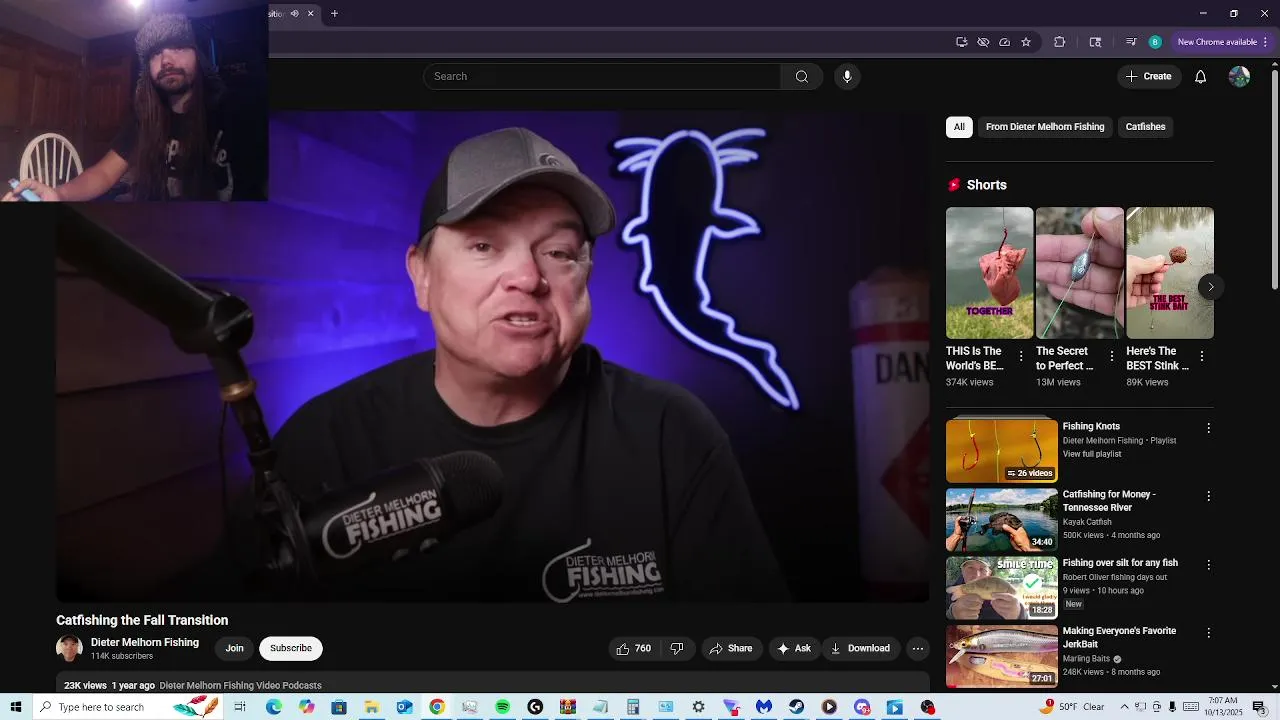Open menu for Here's The BEST Stink short
This screenshot has height=720, width=1280.
click(1201, 357)
